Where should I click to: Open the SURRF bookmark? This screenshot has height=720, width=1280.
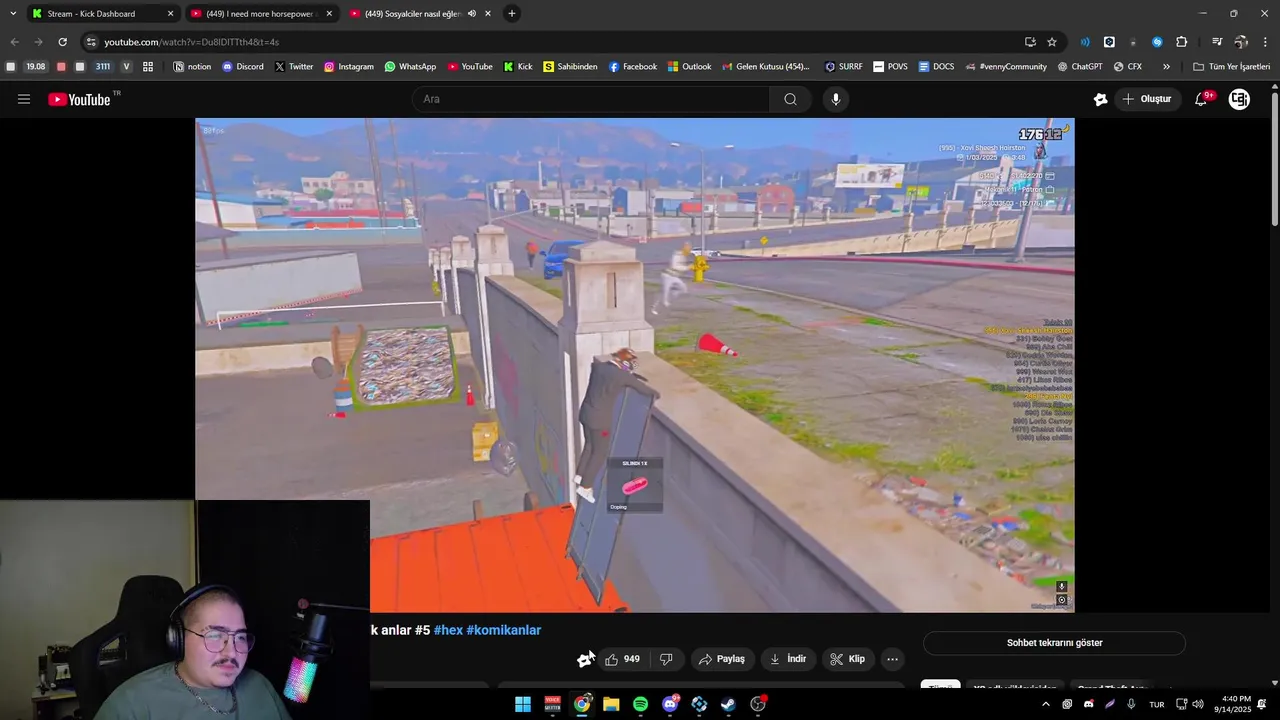[x=844, y=67]
